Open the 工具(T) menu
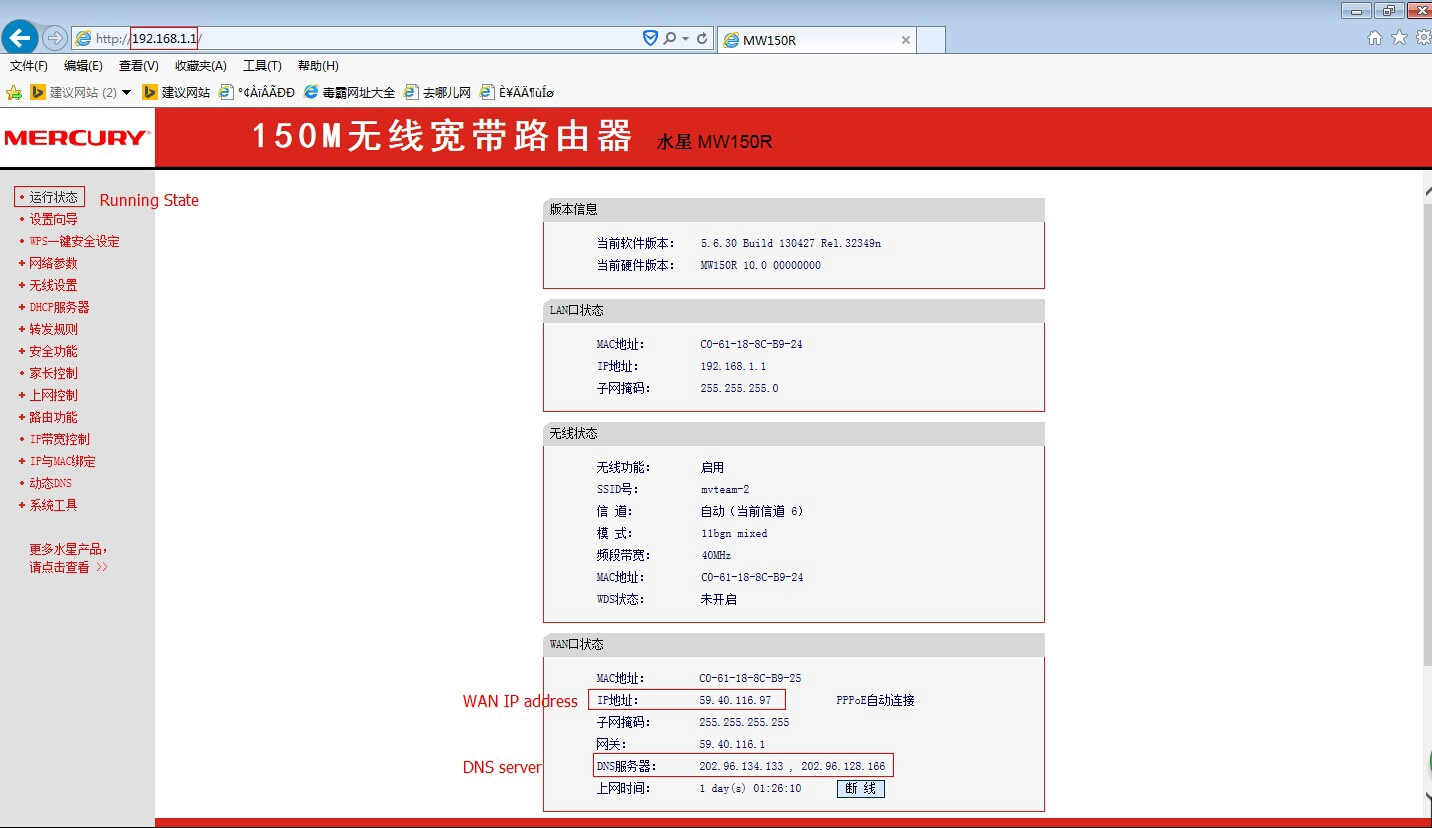1432x828 pixels. [262, 66]
